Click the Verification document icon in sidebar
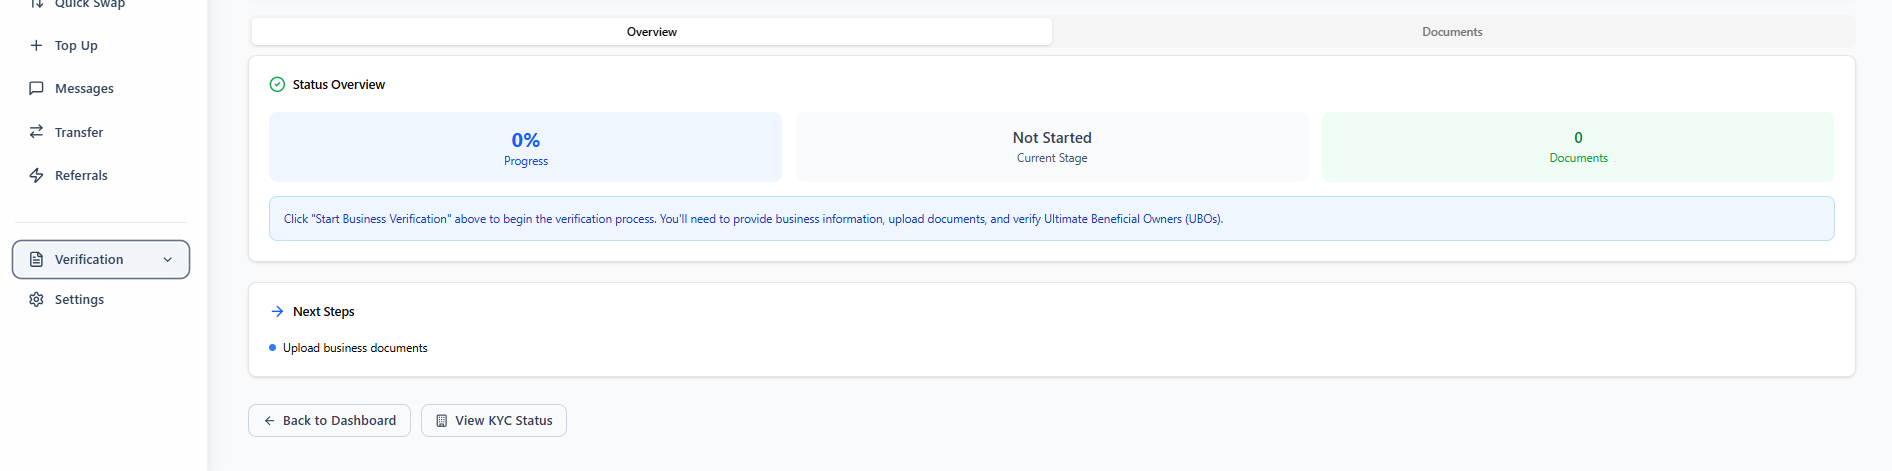Viewport: 1892px width, 471px height. pos(36,259)
